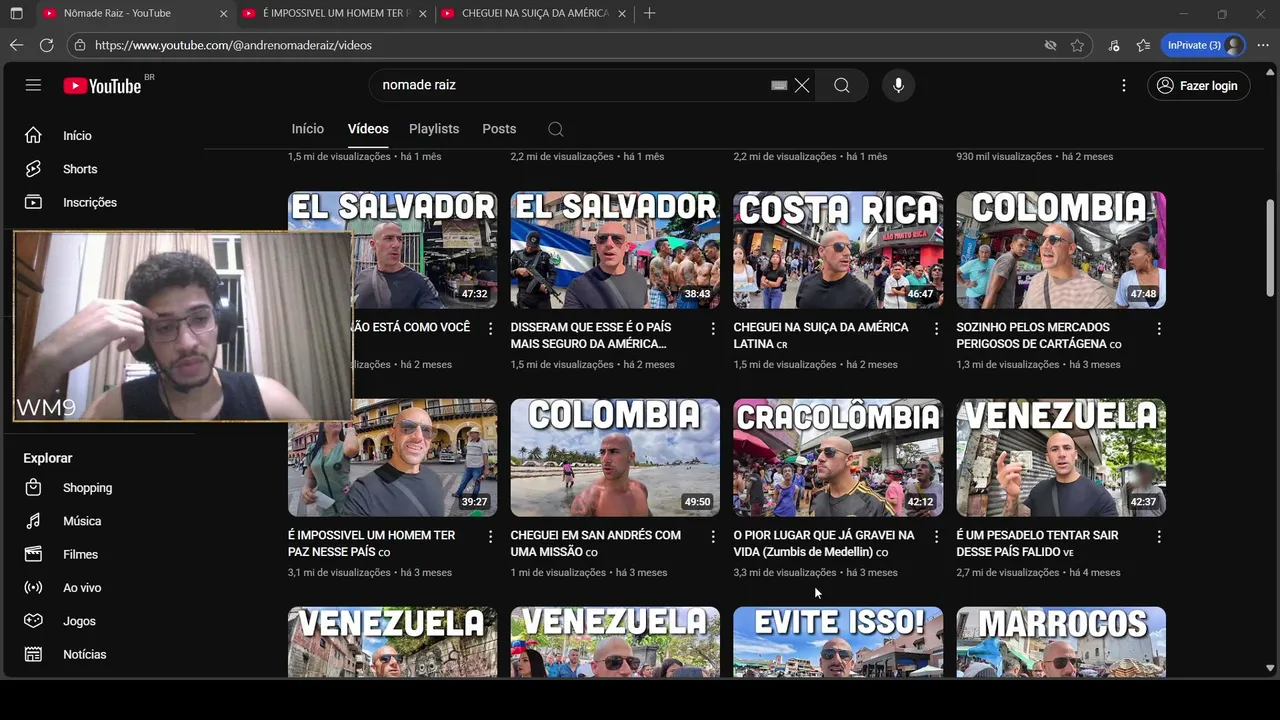1280x720 pixels.
Task: Open the InPrivate (3) profile button
Action: [x=1204, y=45]
